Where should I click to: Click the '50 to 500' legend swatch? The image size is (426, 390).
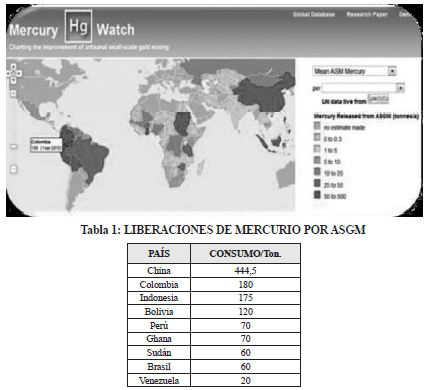(317, 194)
